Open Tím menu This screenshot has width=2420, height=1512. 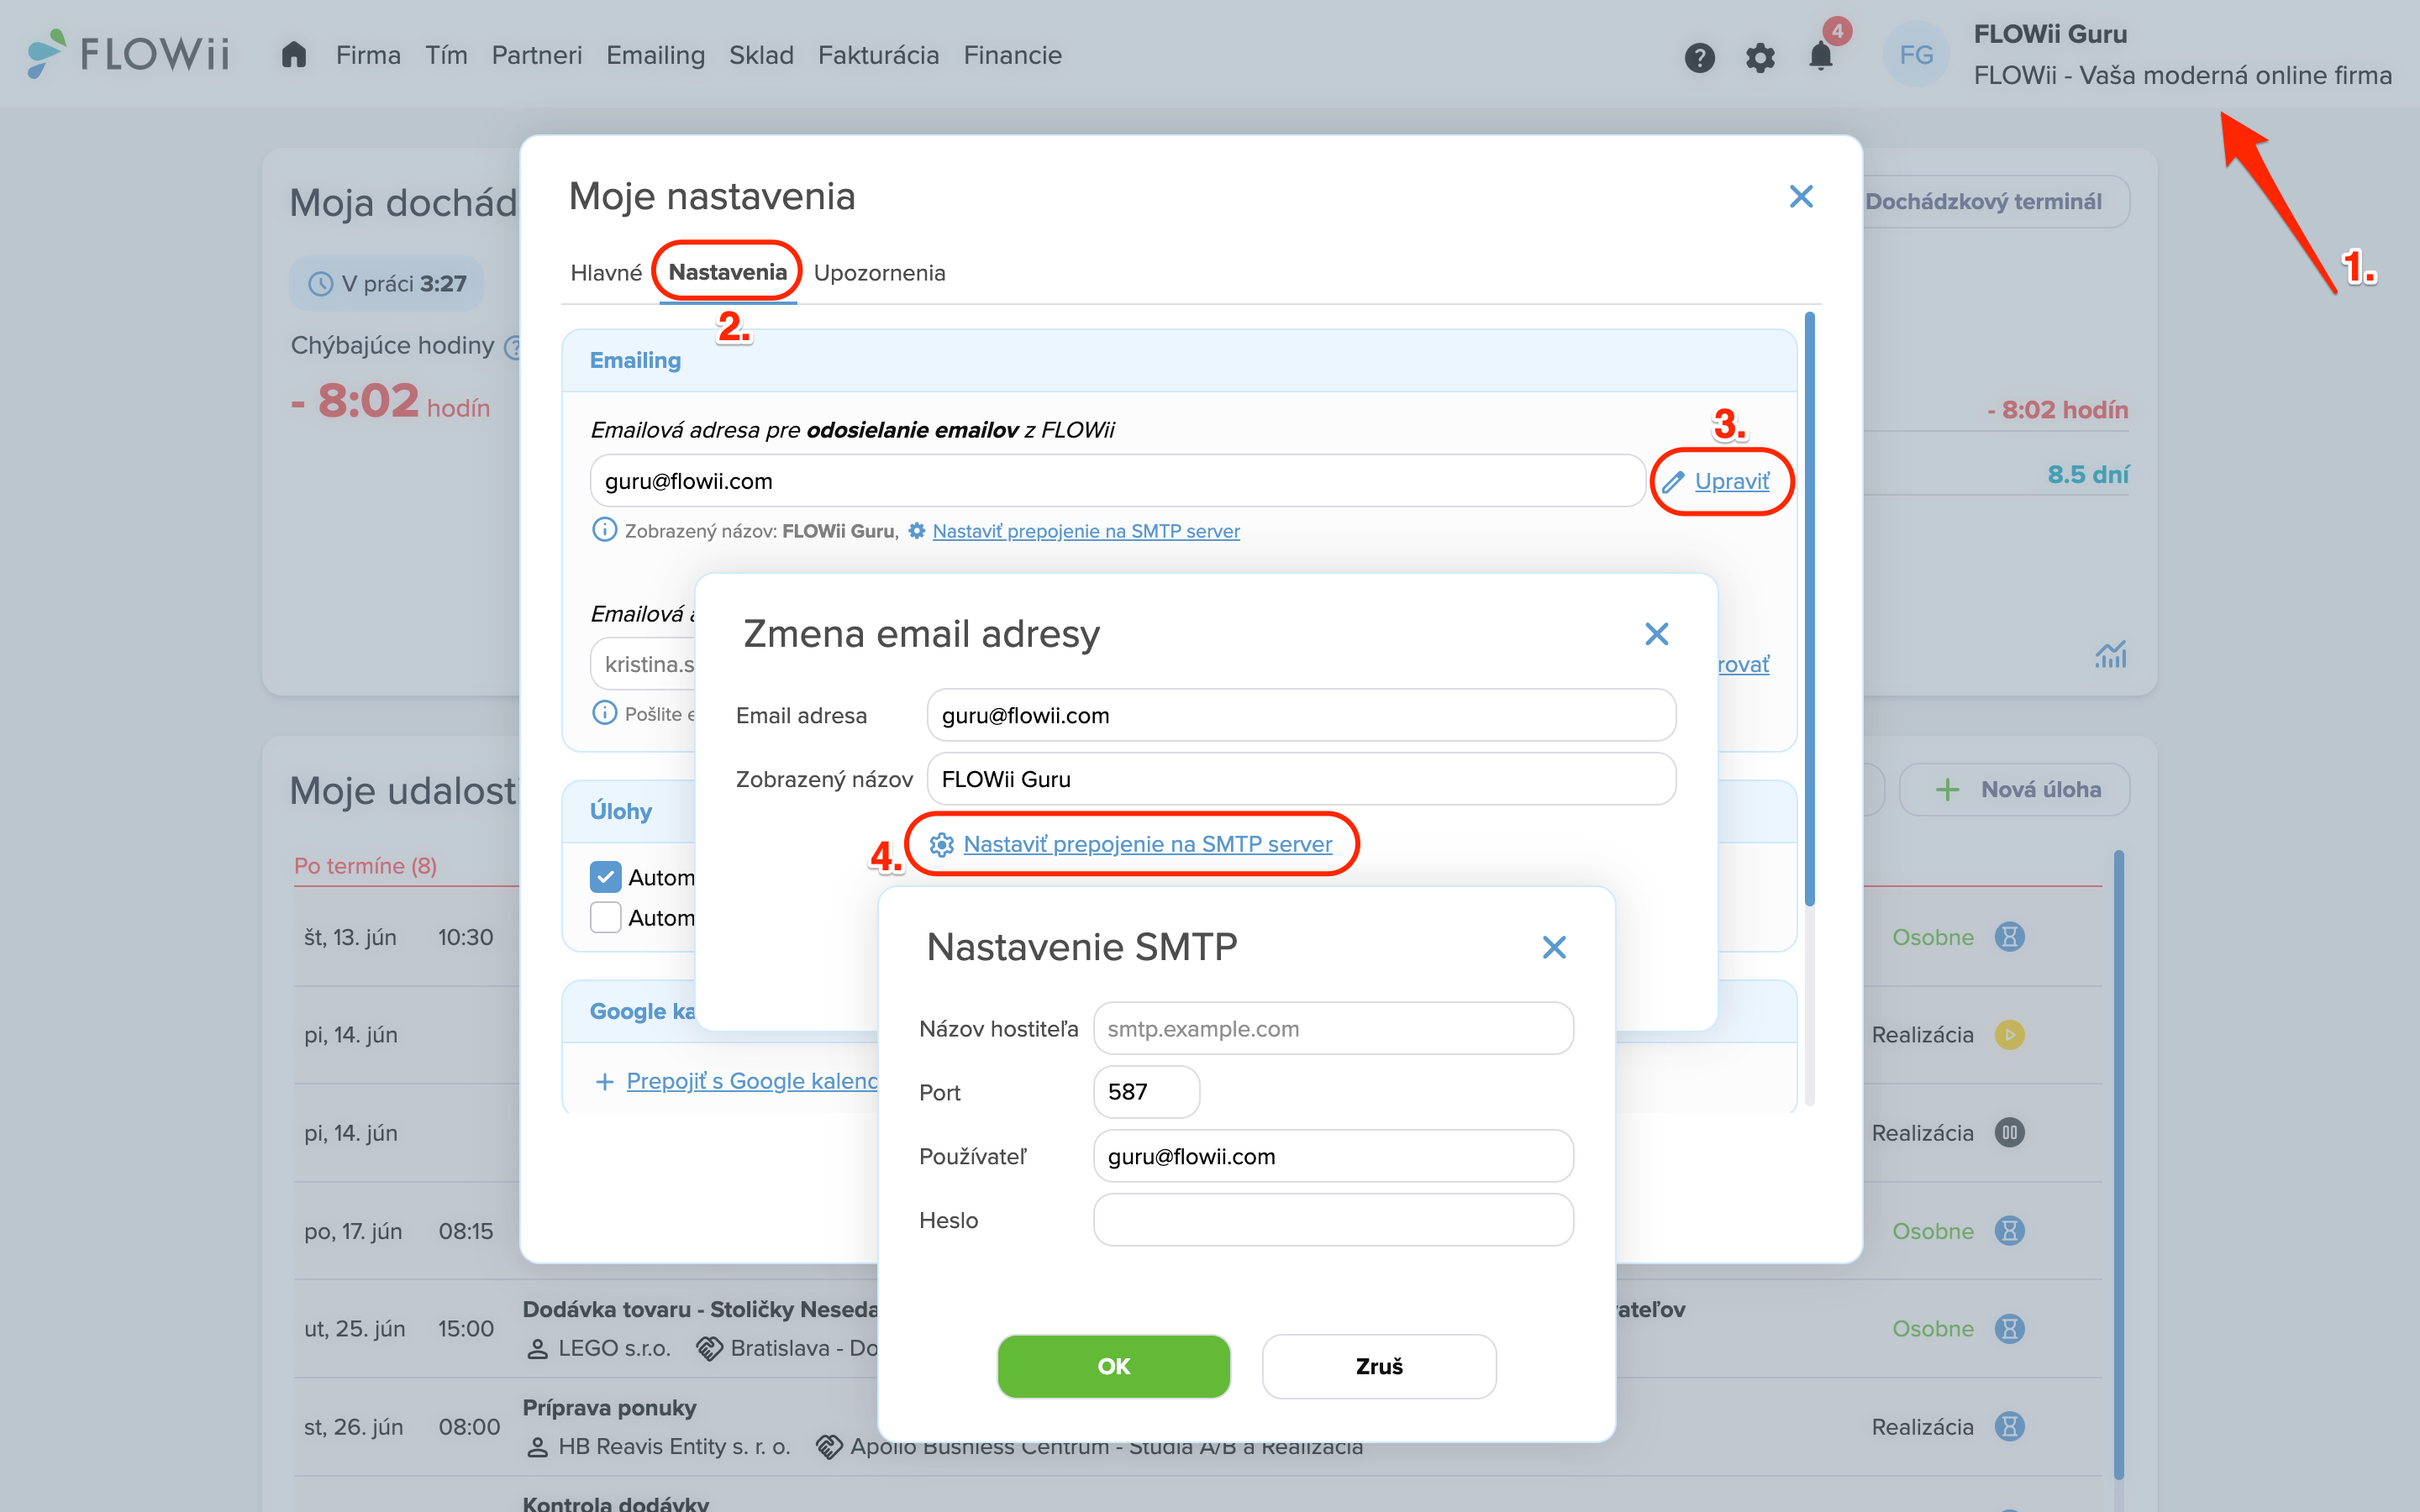point(446,55)
